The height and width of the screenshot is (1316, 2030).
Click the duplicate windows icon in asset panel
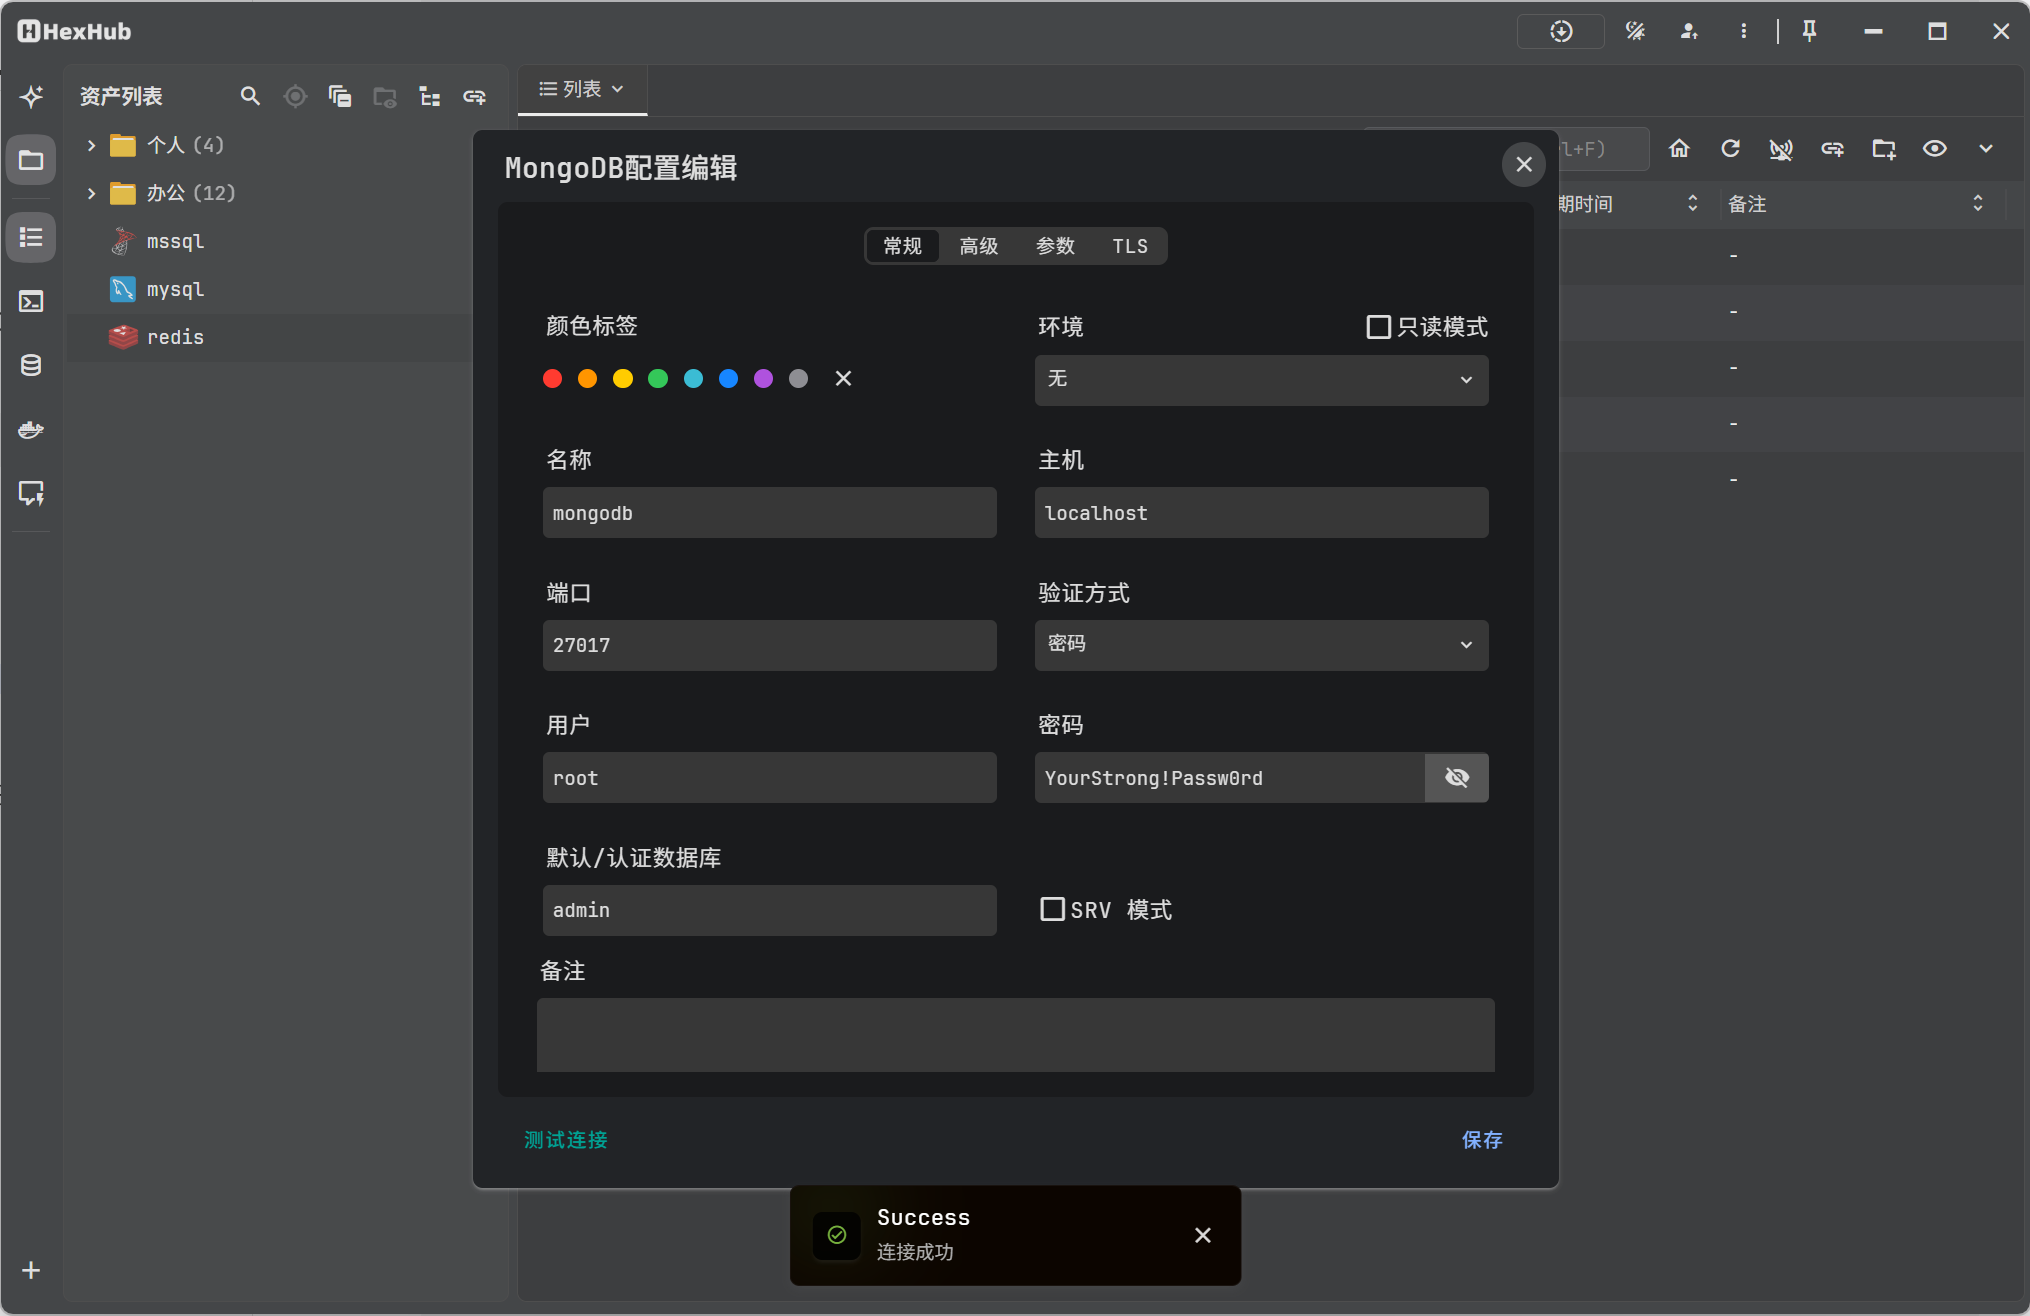tap(340, 96)
